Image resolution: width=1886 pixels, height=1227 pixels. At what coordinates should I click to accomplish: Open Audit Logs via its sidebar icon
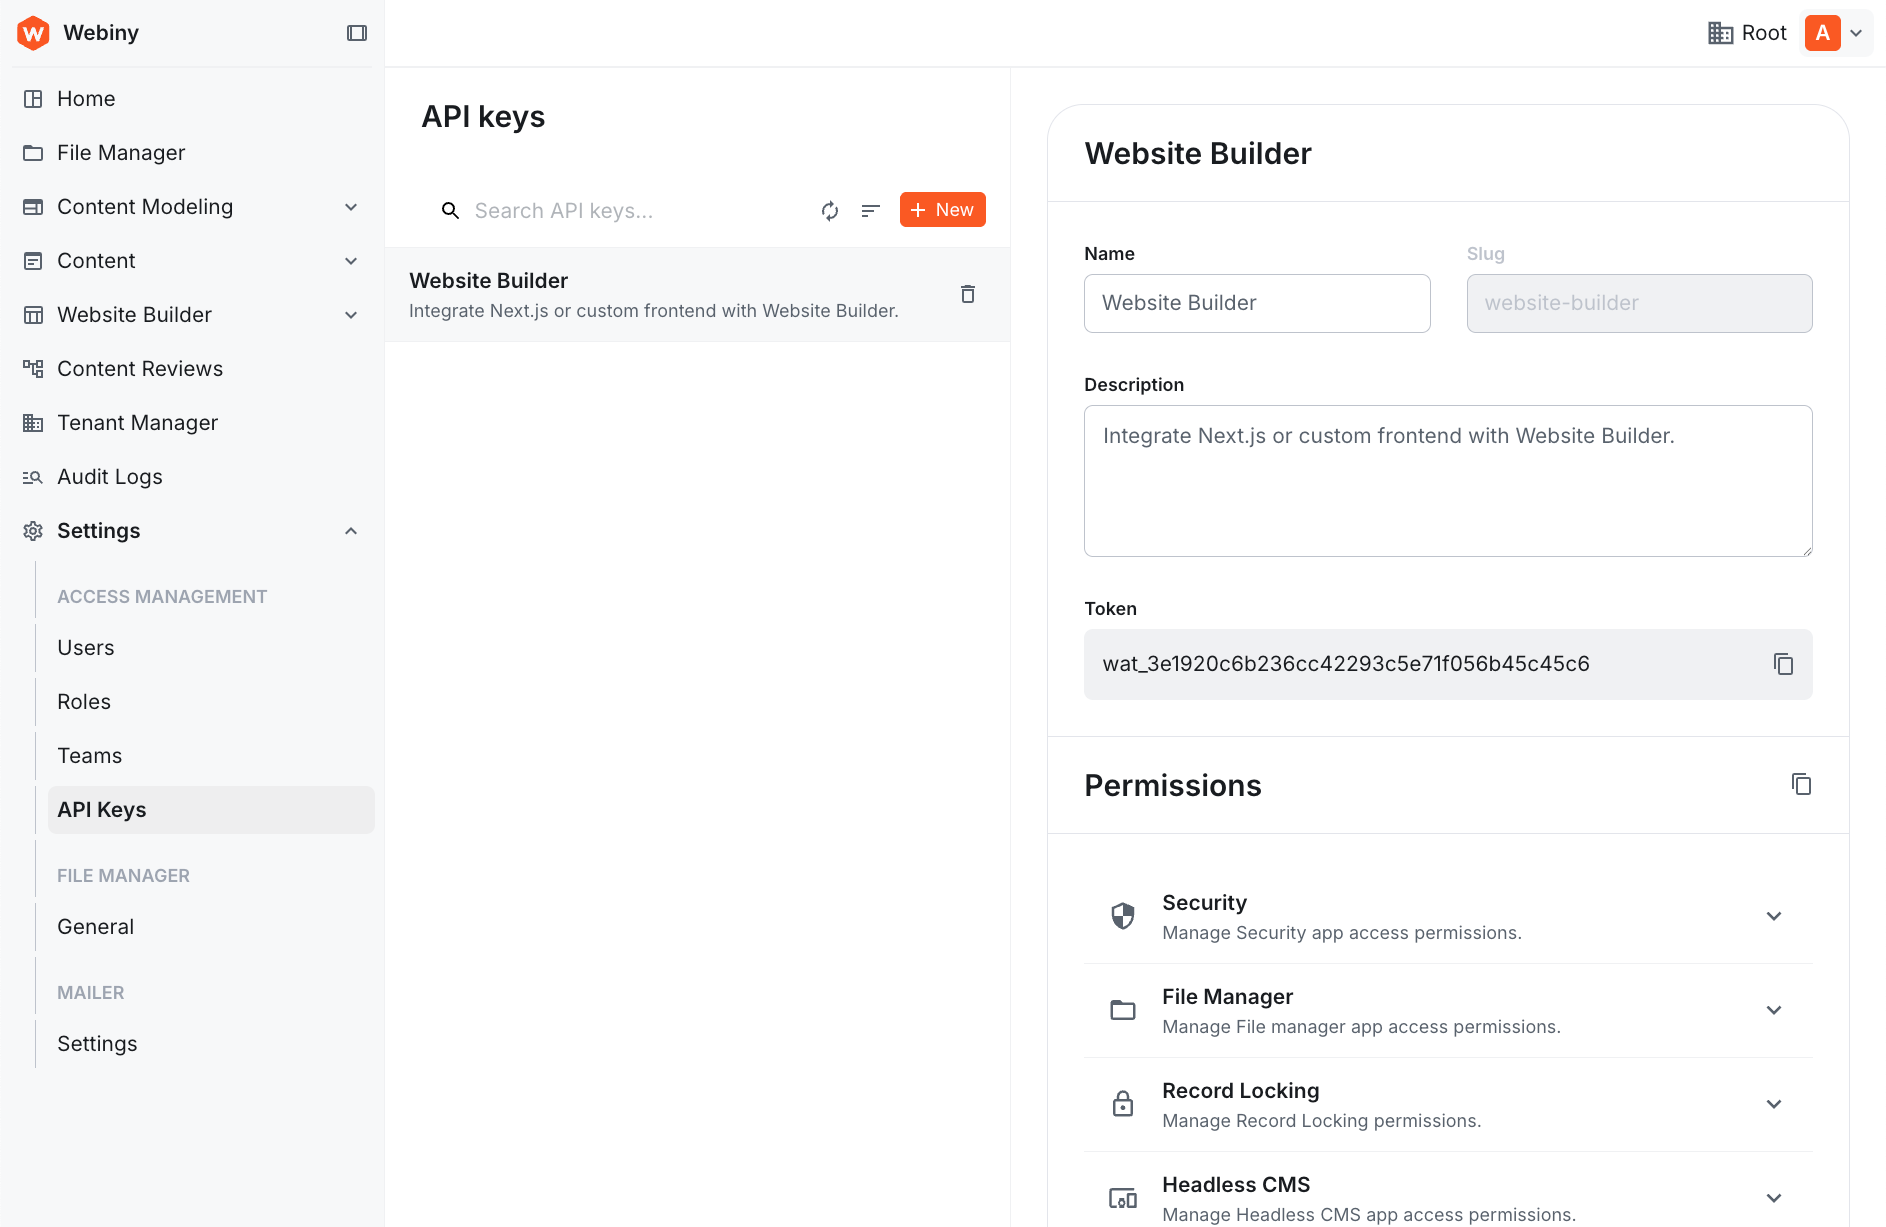pyautogui.click(x=33, y=476)
